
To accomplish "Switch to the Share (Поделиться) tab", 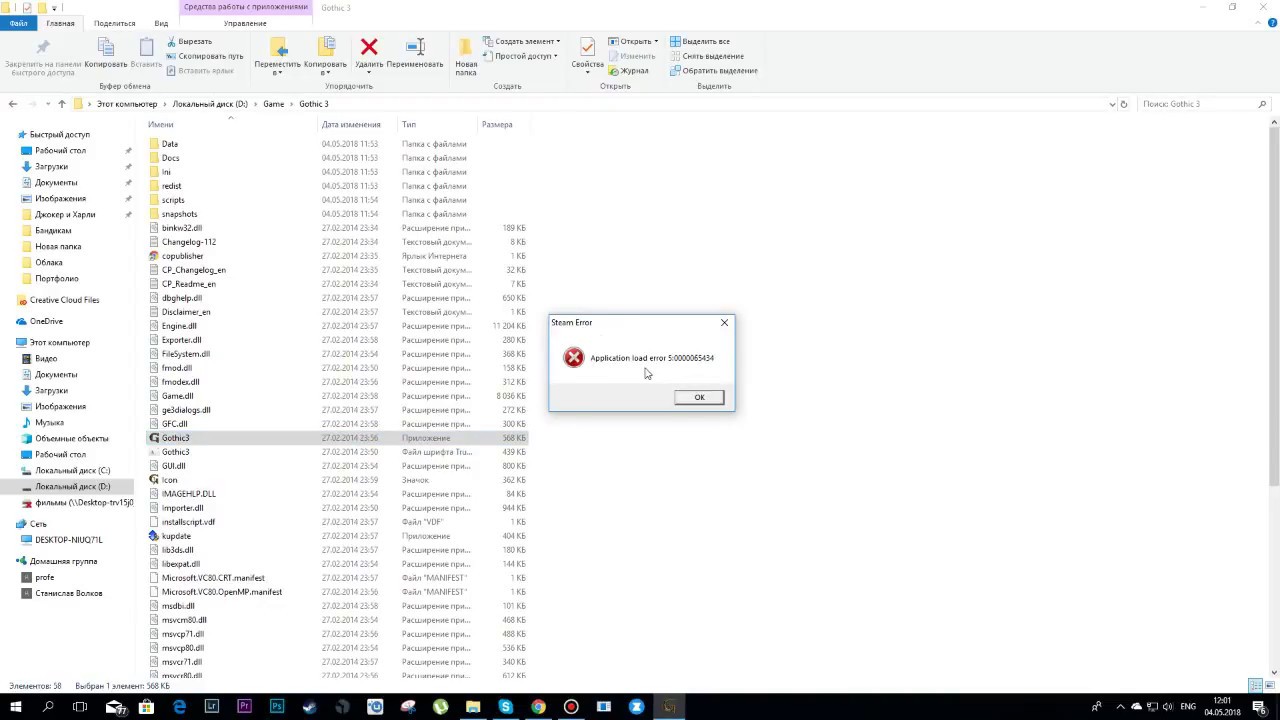I will pos(114,23).
